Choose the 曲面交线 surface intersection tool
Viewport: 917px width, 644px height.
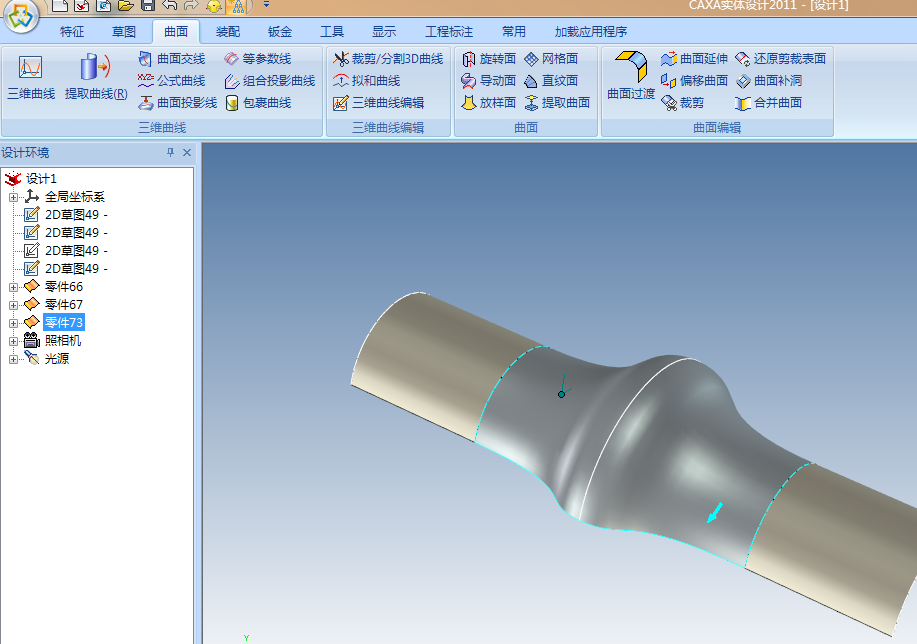click(x=171, y=59)
